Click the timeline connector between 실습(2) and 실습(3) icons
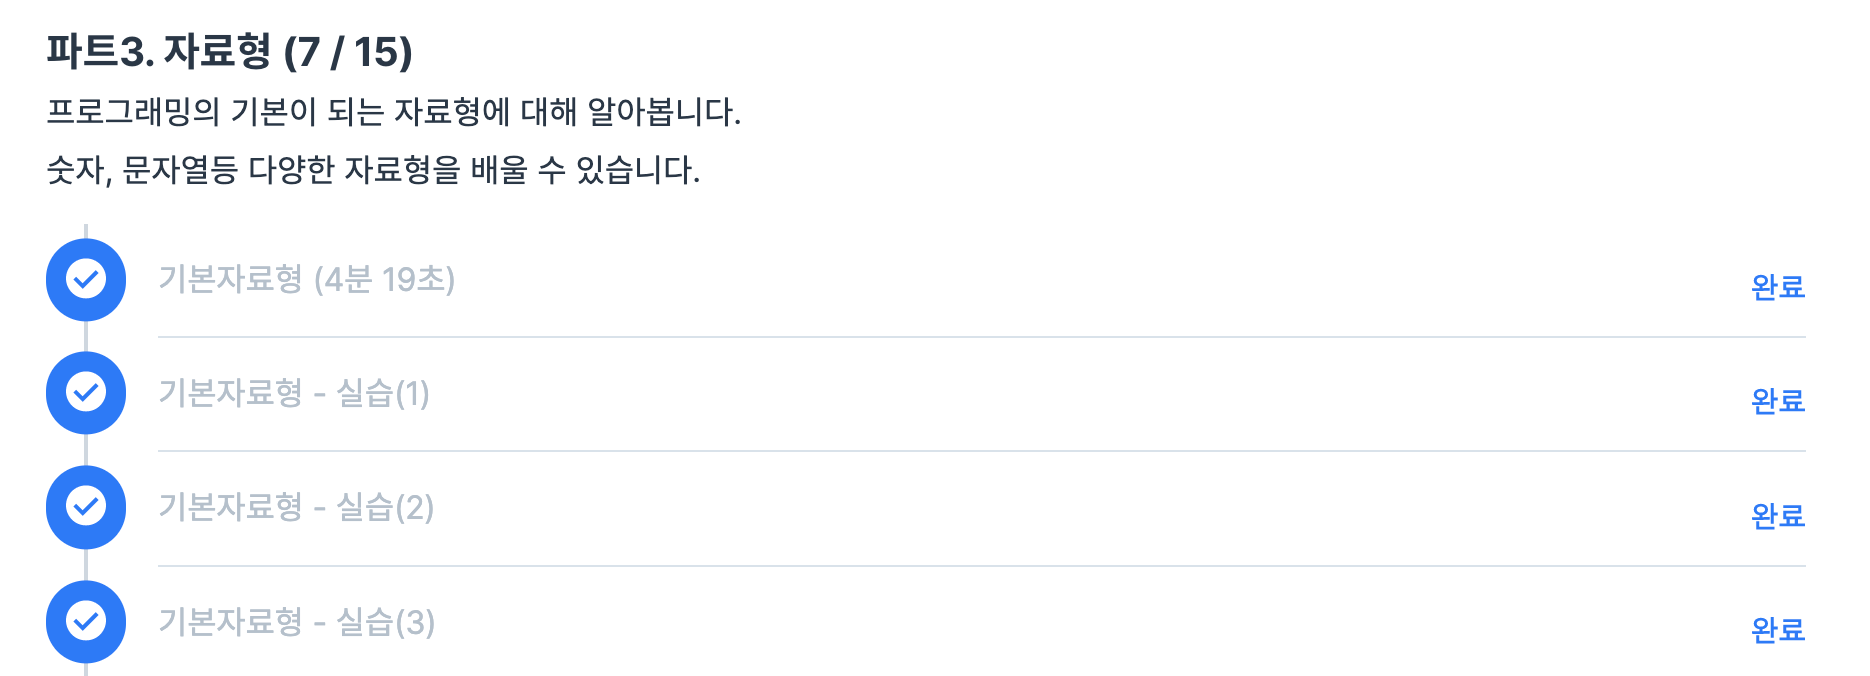1870x676 pixels. [x=86, y=564]
